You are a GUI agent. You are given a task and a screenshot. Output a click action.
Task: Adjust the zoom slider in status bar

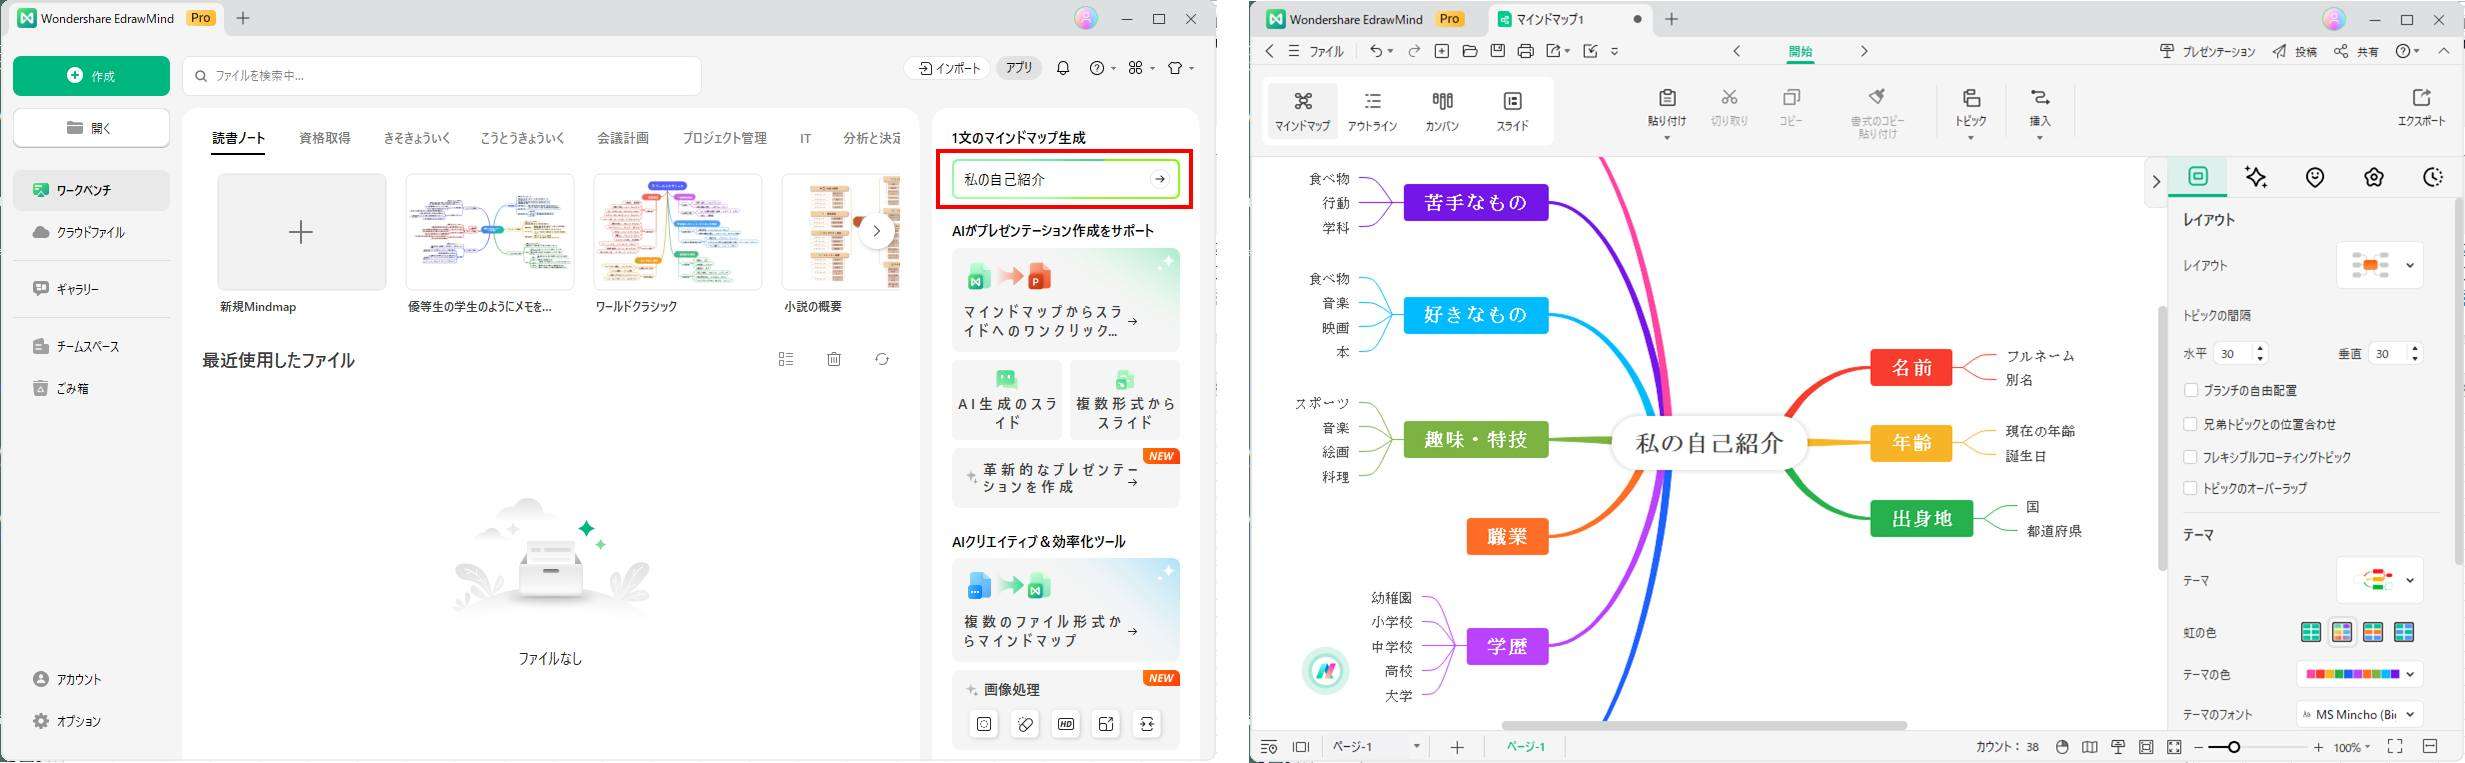coord(2233,747)
